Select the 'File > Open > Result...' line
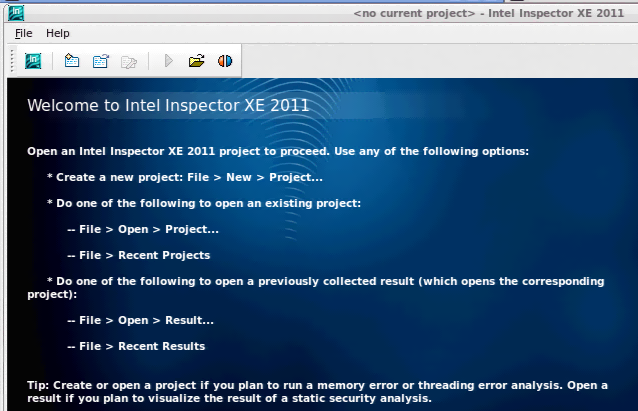This screenshot has height=411, width=638. (x=140, y=320)
